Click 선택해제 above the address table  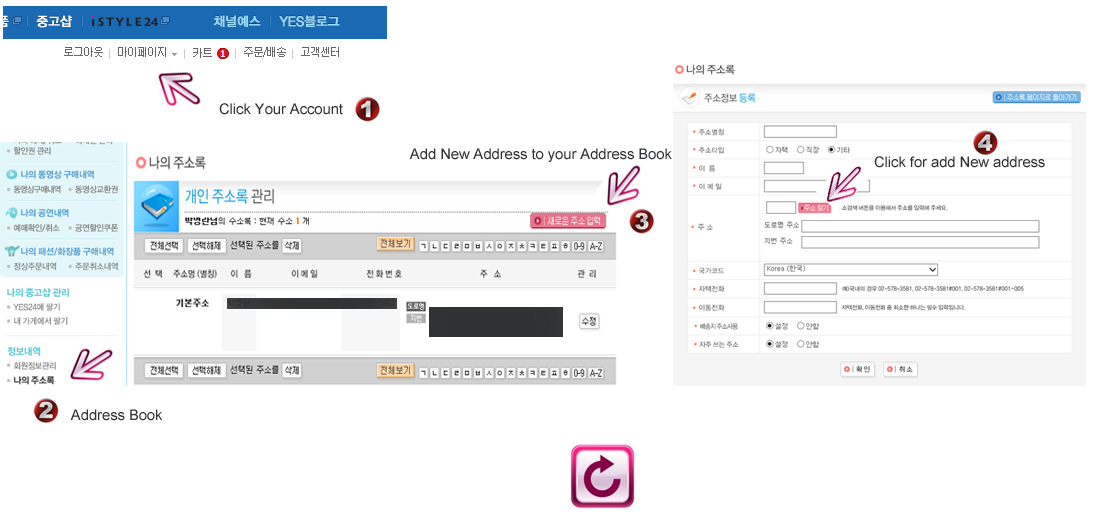coord(206,246)
